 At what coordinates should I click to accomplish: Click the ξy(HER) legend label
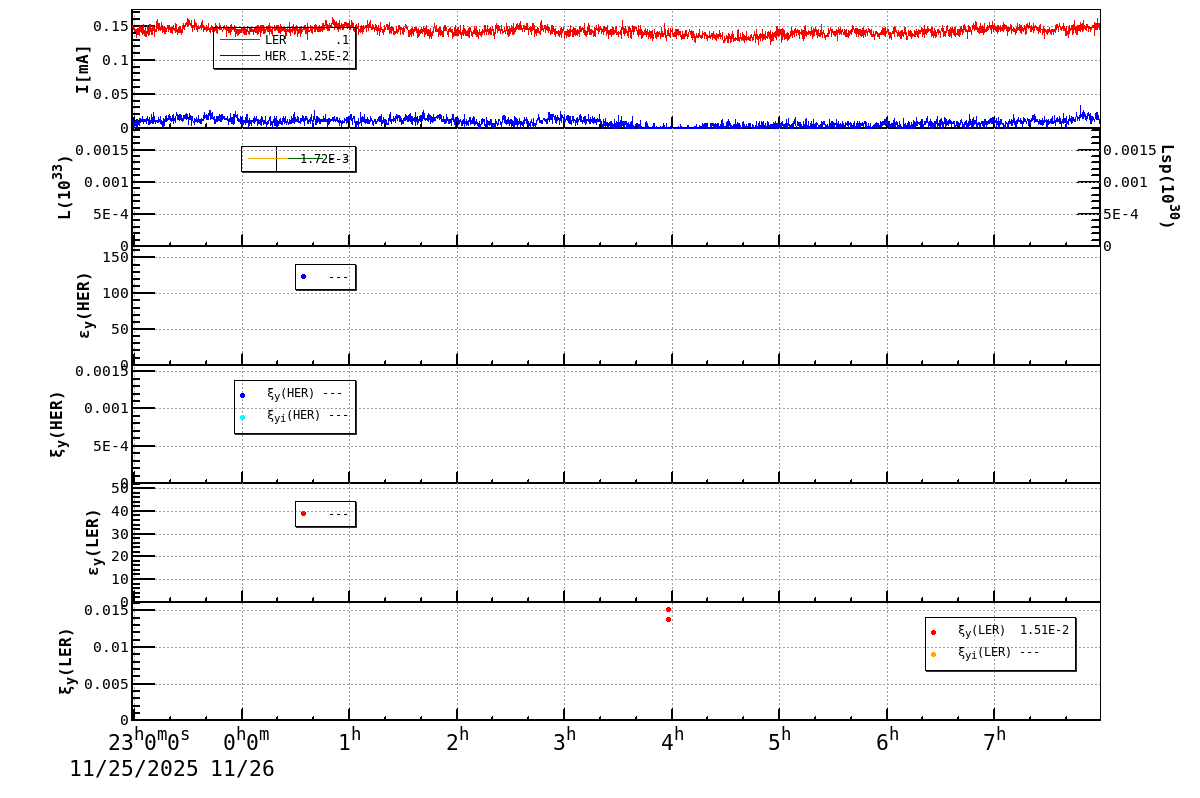(x=290, y=394)
